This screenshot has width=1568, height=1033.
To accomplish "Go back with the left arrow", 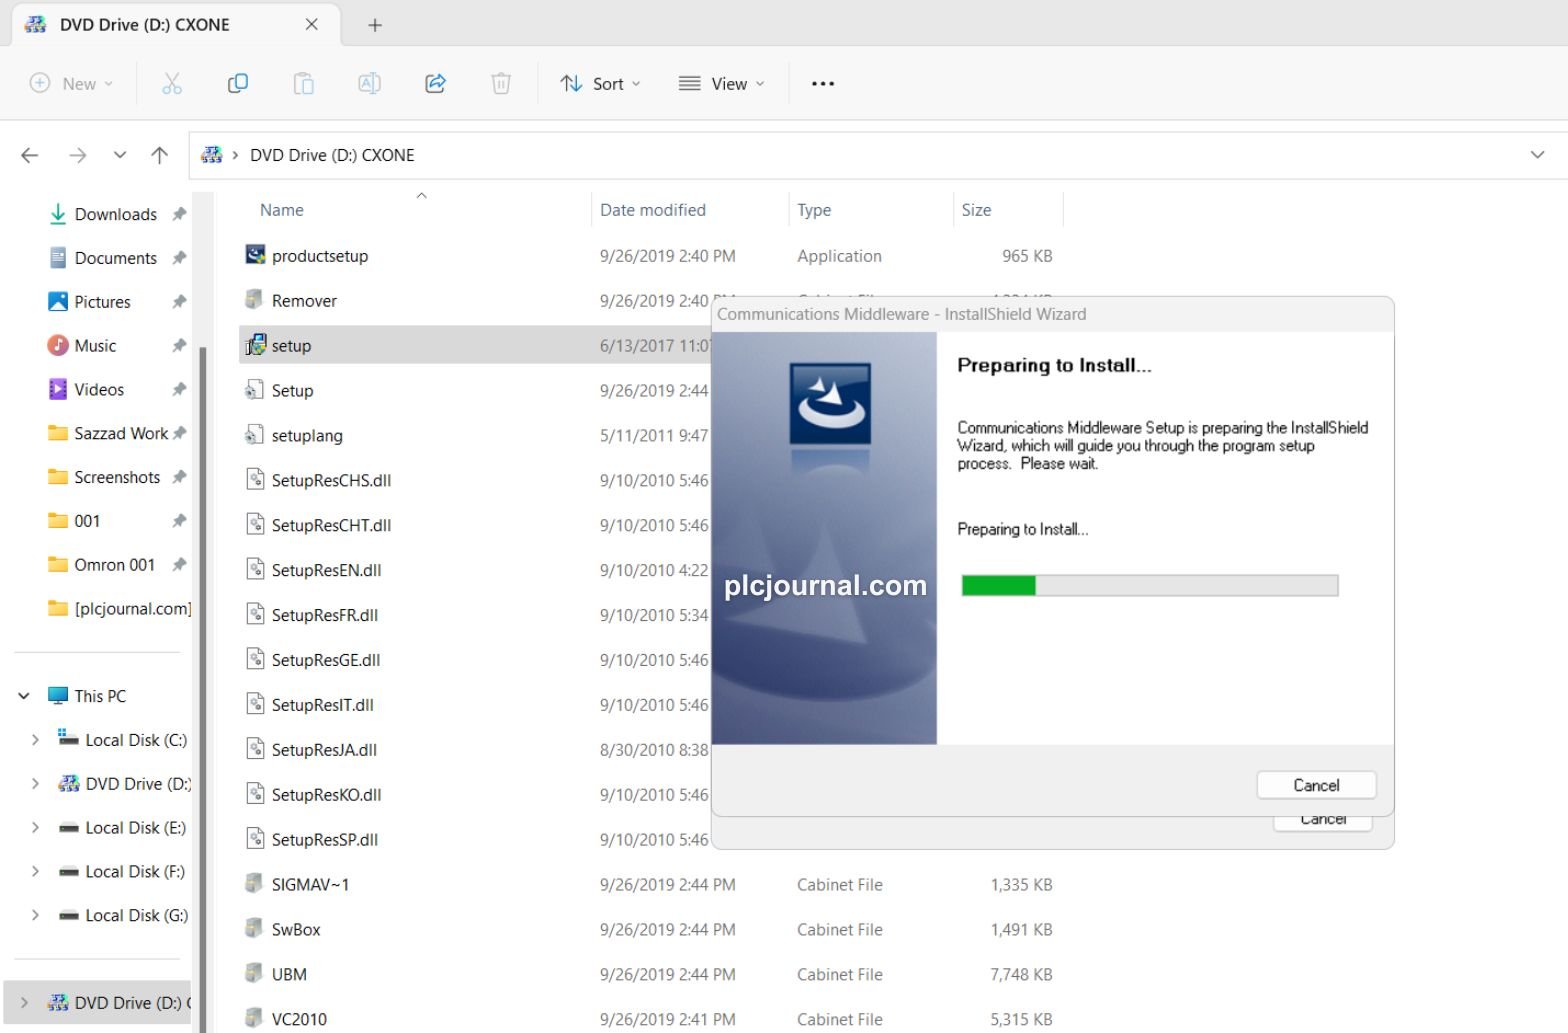I will pos(30,155).
